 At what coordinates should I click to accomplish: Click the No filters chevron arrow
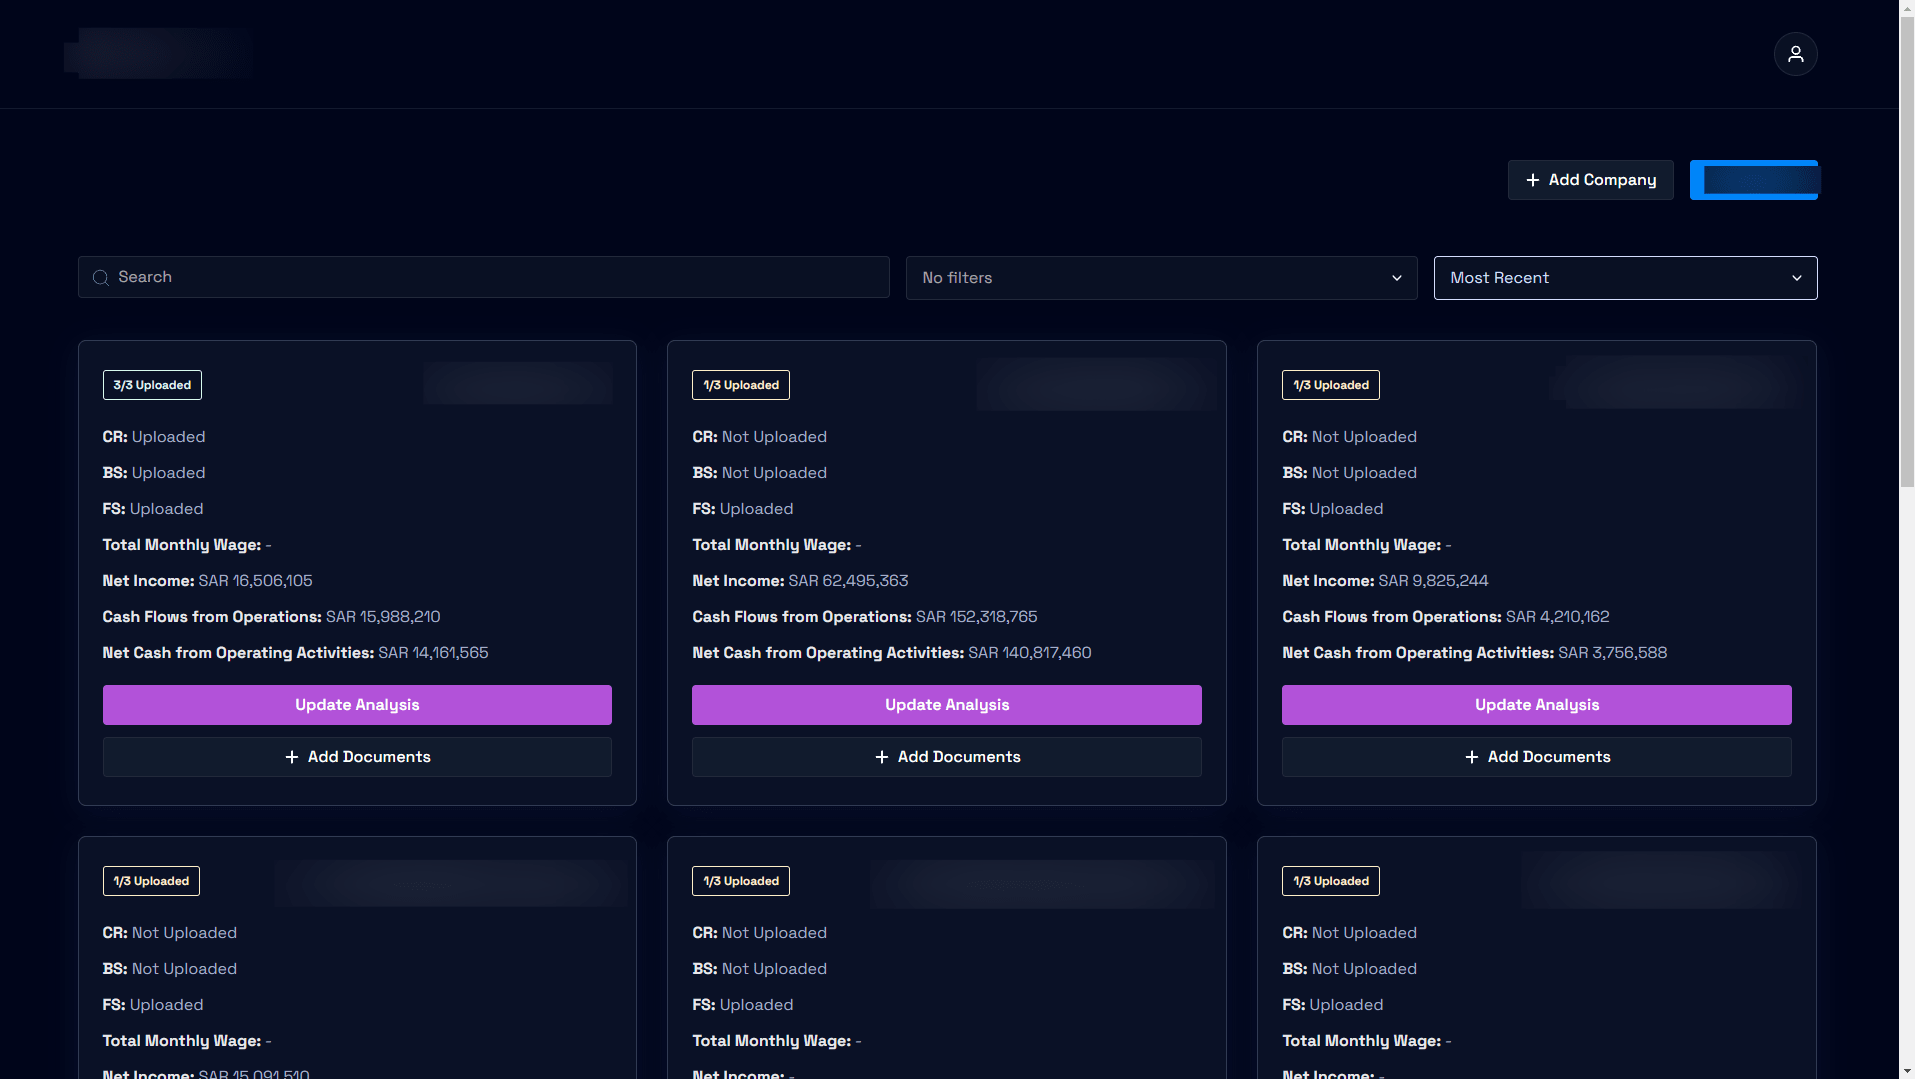coord(1397,278)
